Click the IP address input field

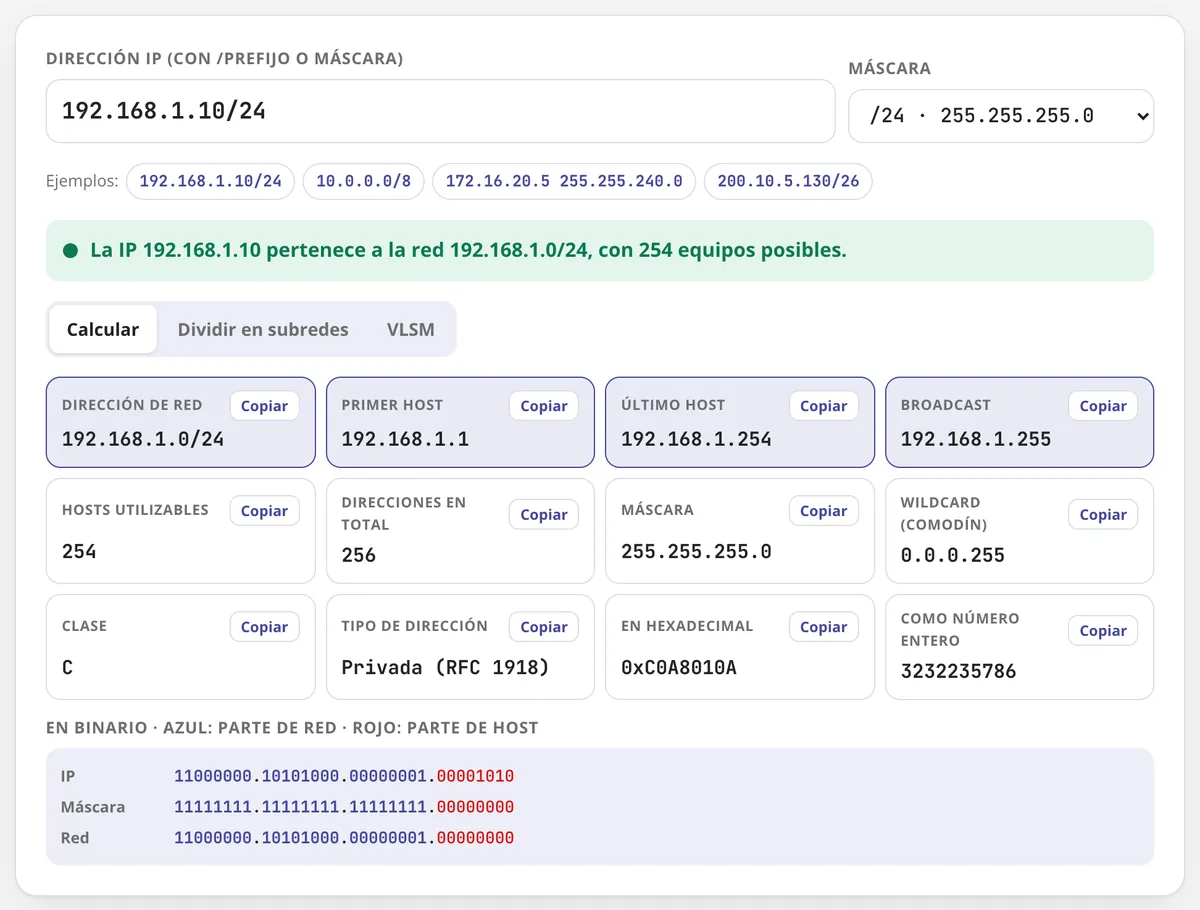pyautogui.click(x=440, y=111)
